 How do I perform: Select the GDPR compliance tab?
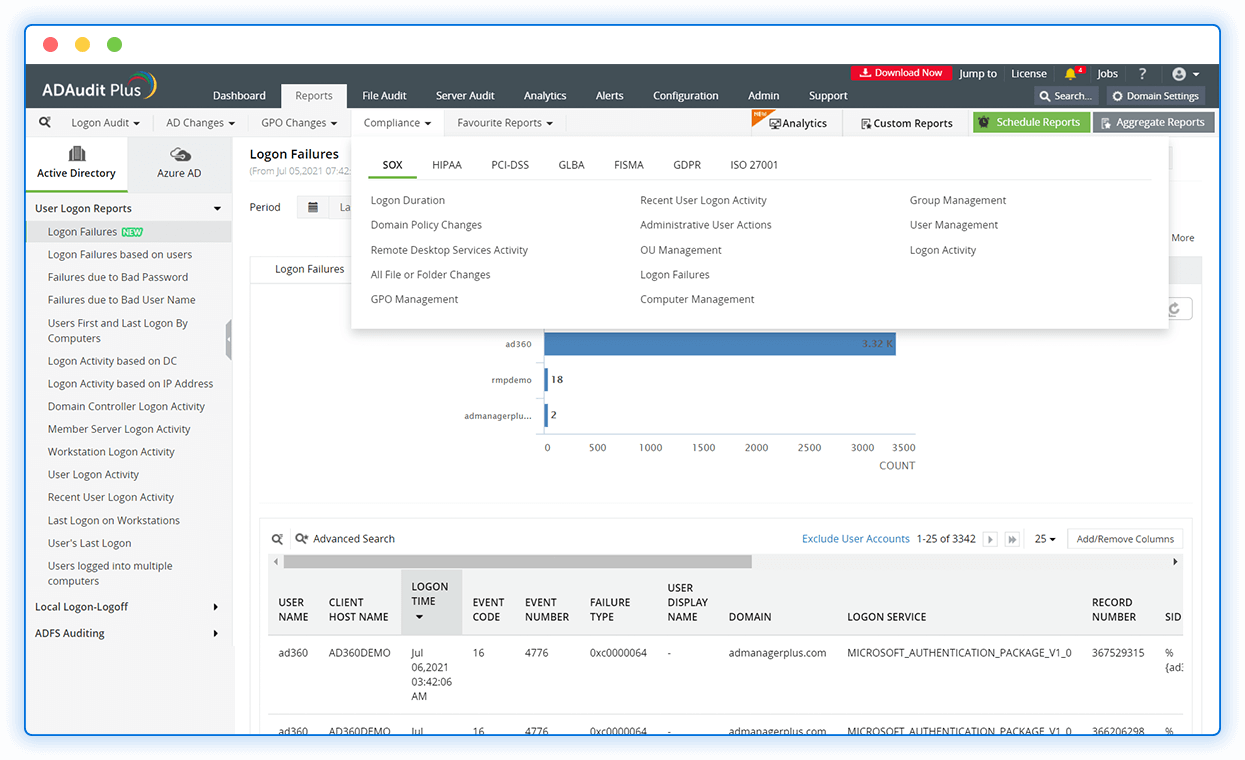click(x=687, y=165)
